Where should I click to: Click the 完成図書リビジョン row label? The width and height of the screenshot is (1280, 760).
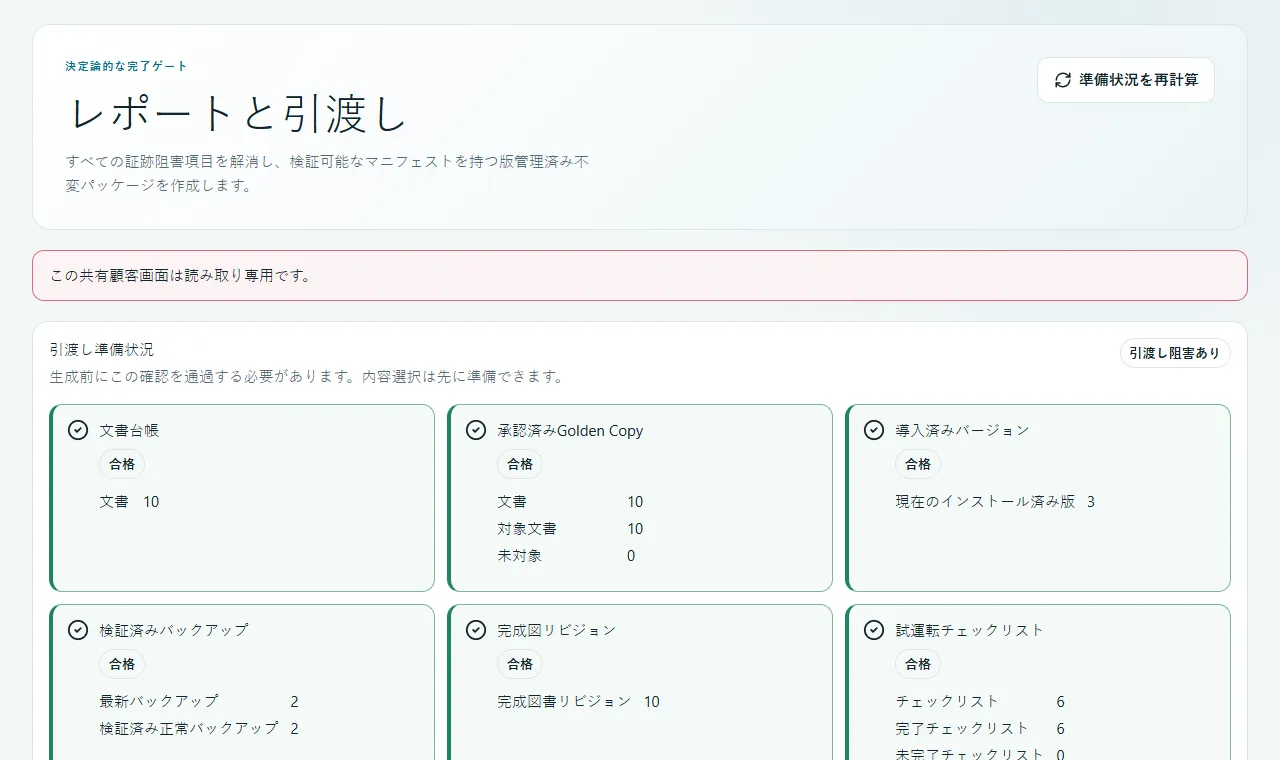click(565, 702)
